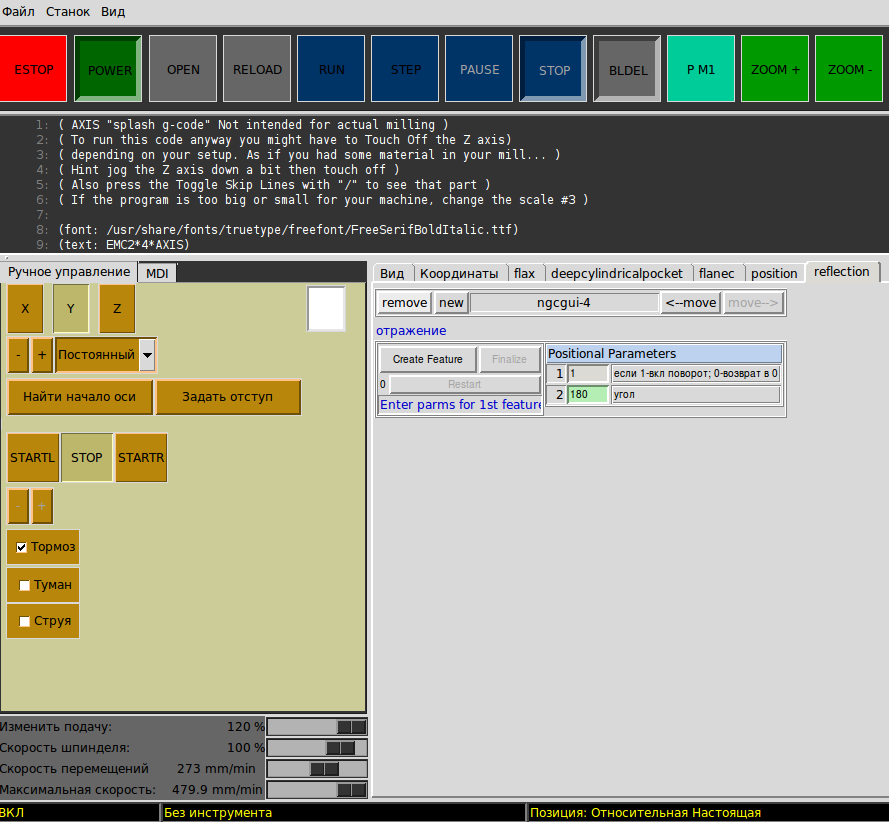Select the Y axis button
This screenshot has width=889, height=822.
point(71,308)
